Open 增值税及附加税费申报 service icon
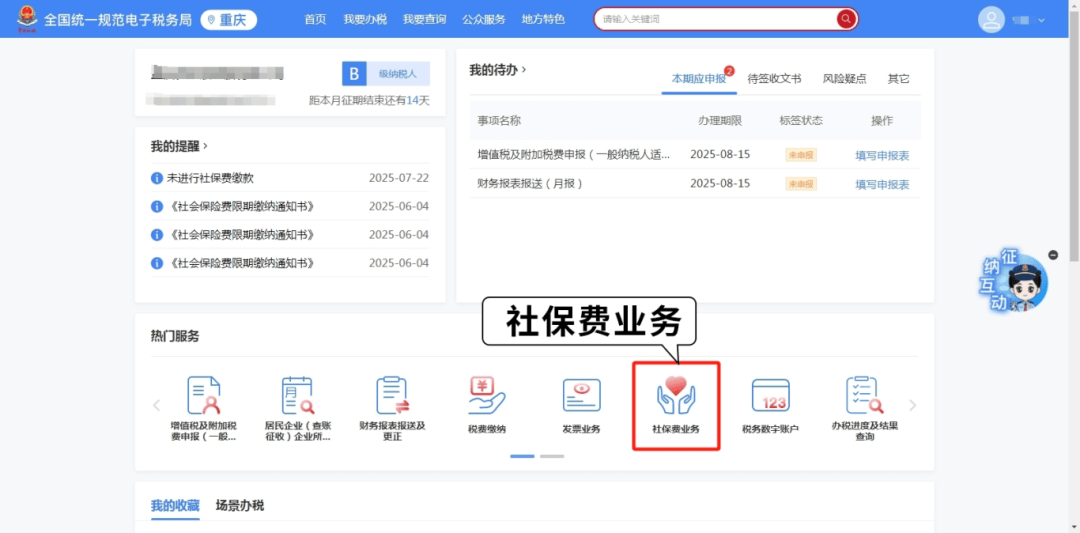 point(203,396)
